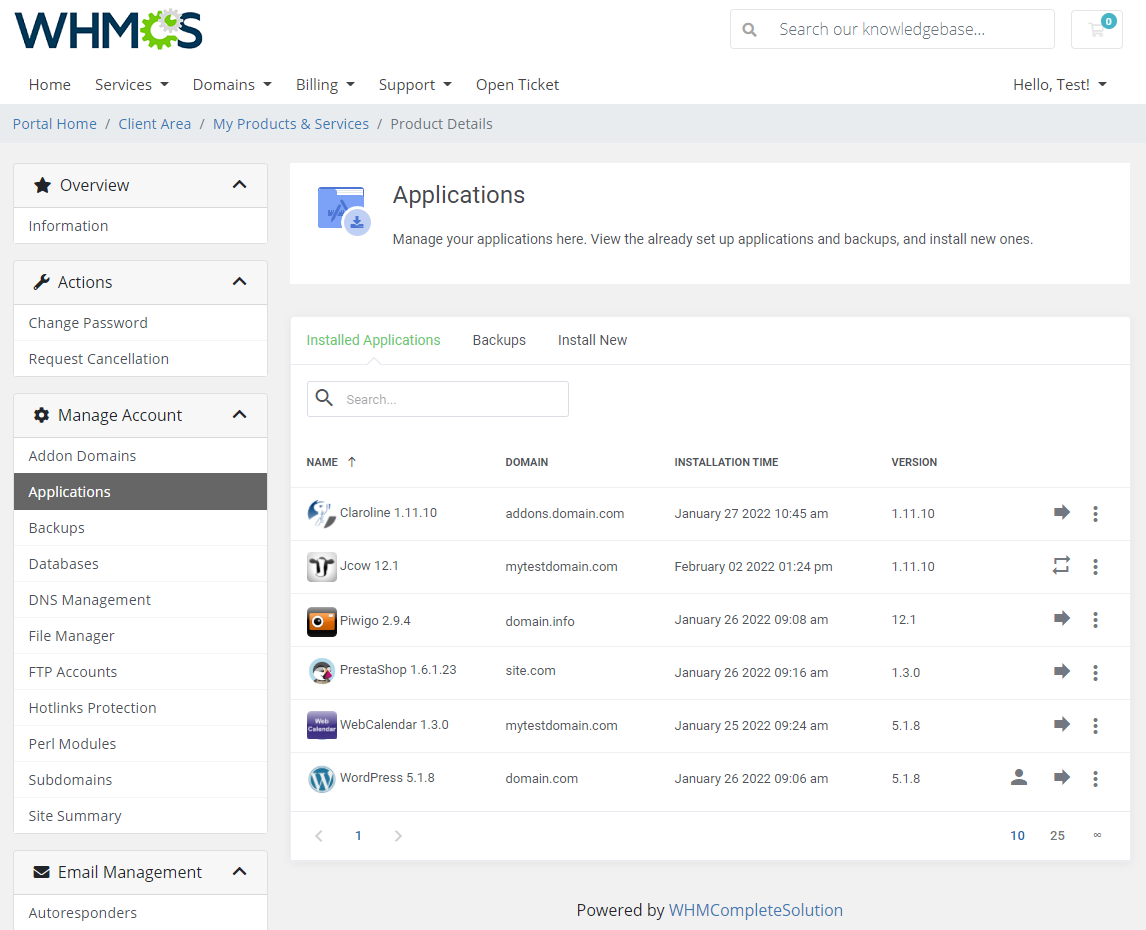This screenshot has width=1146, height=930.
Task: Open Addon Domains in the sidebar
Action: tap(140, 455)
